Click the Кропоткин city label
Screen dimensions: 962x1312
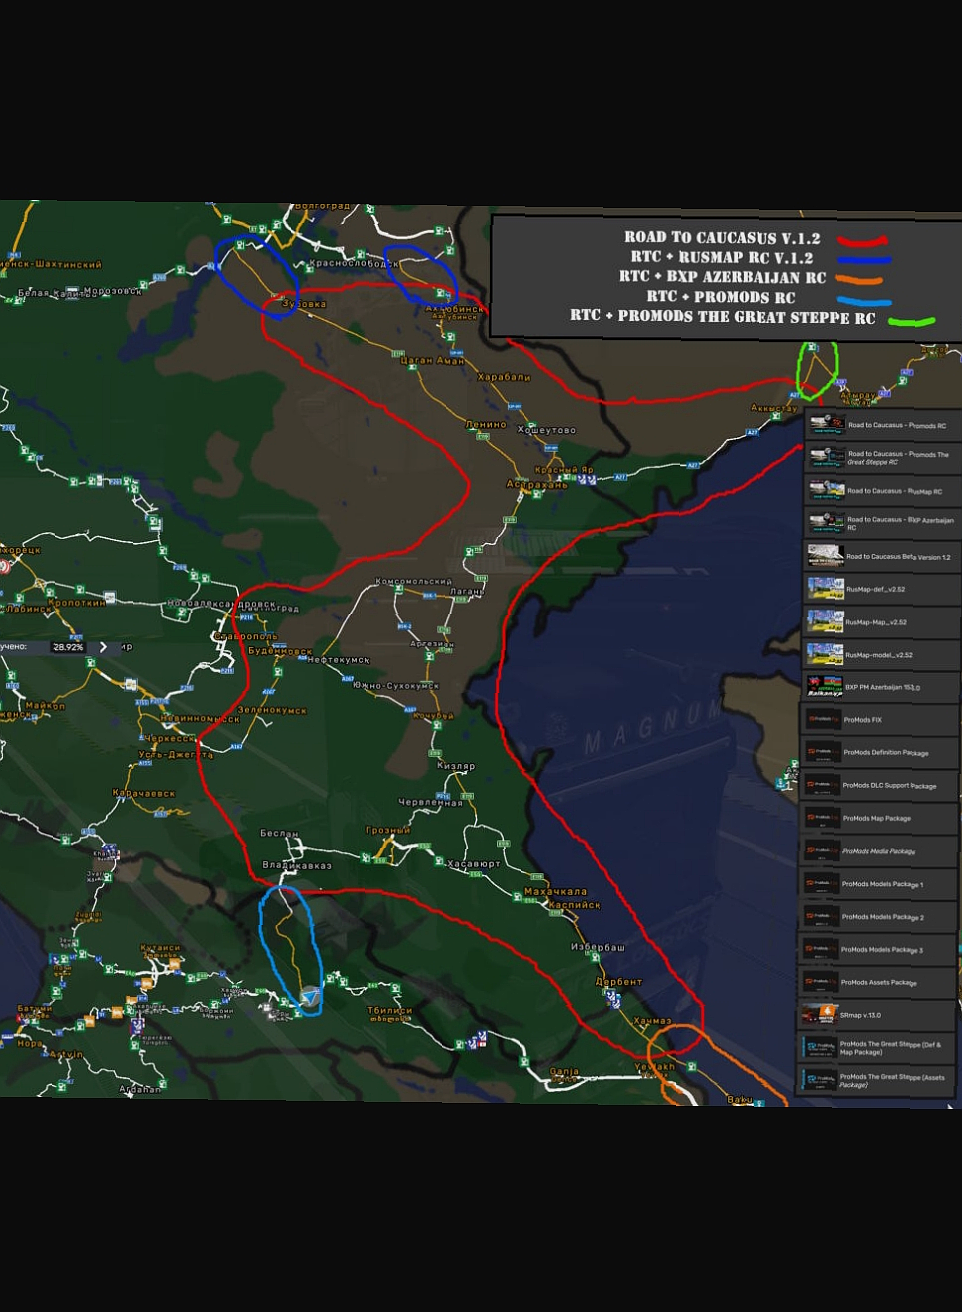pos(77,603)
